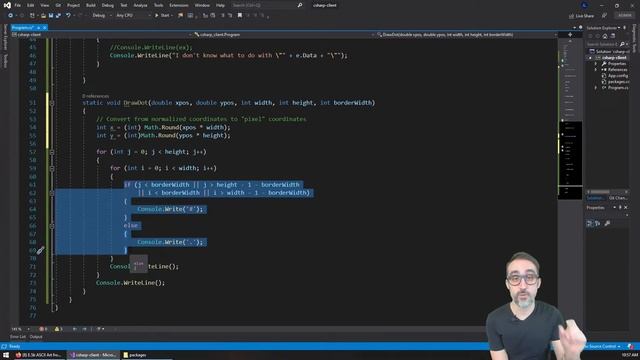640x360 pixels.
Task: Click the Save All toolbar icon
Action: pyautogui.click(x=58, y=16)
